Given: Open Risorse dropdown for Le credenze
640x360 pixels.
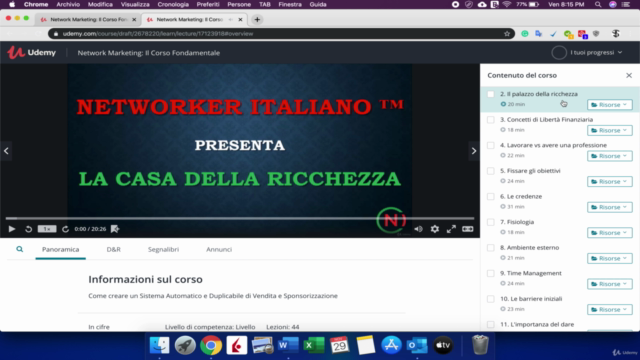Looking at the screenshot, I should coord(610,207).
